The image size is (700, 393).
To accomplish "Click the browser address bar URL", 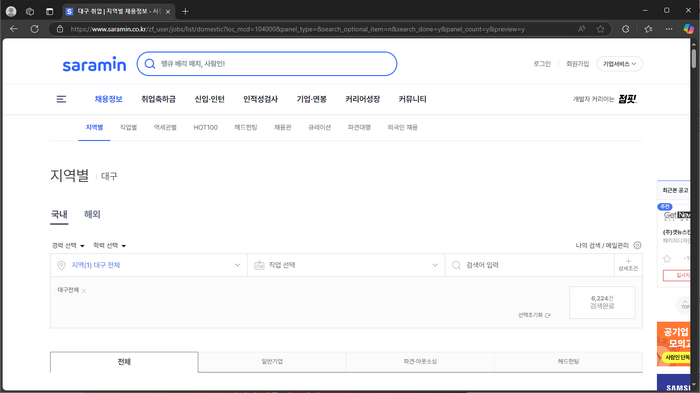I will pyautogui.click(x=297, y=29).
